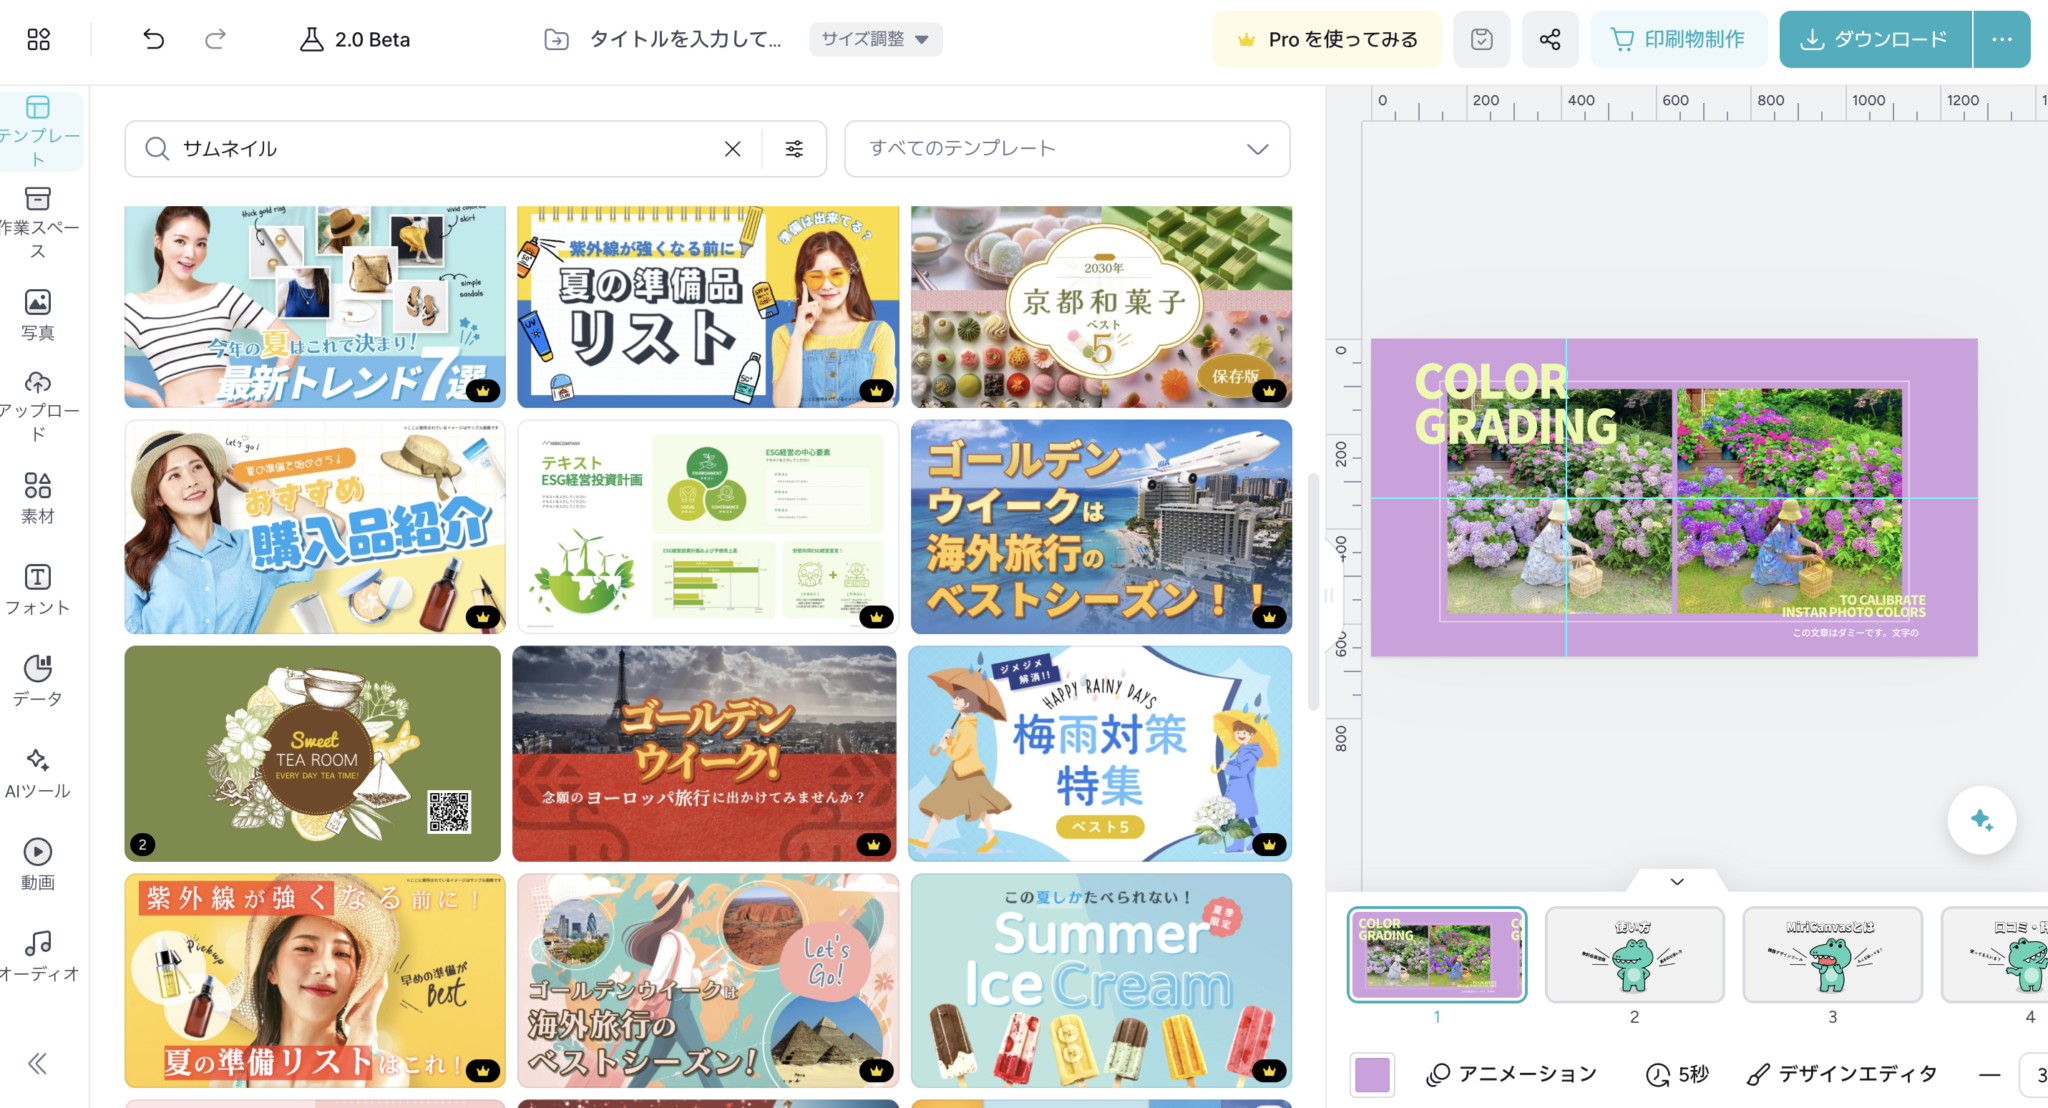Open the search filter settings icon
Screen dimensions: 2048x1108
tap(794, 149)
